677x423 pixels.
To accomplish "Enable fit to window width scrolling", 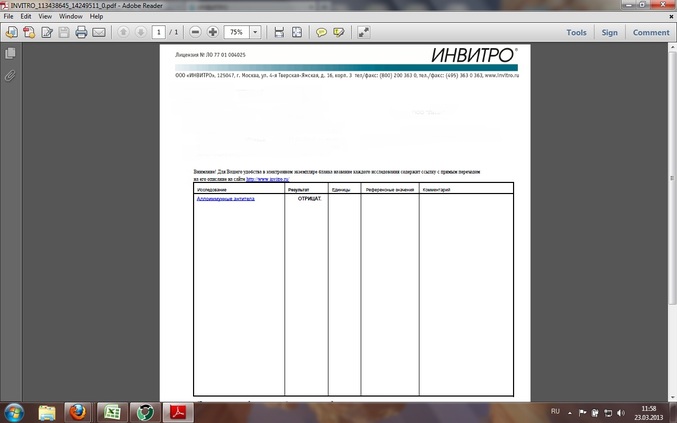I will click(x=279, y=32).
